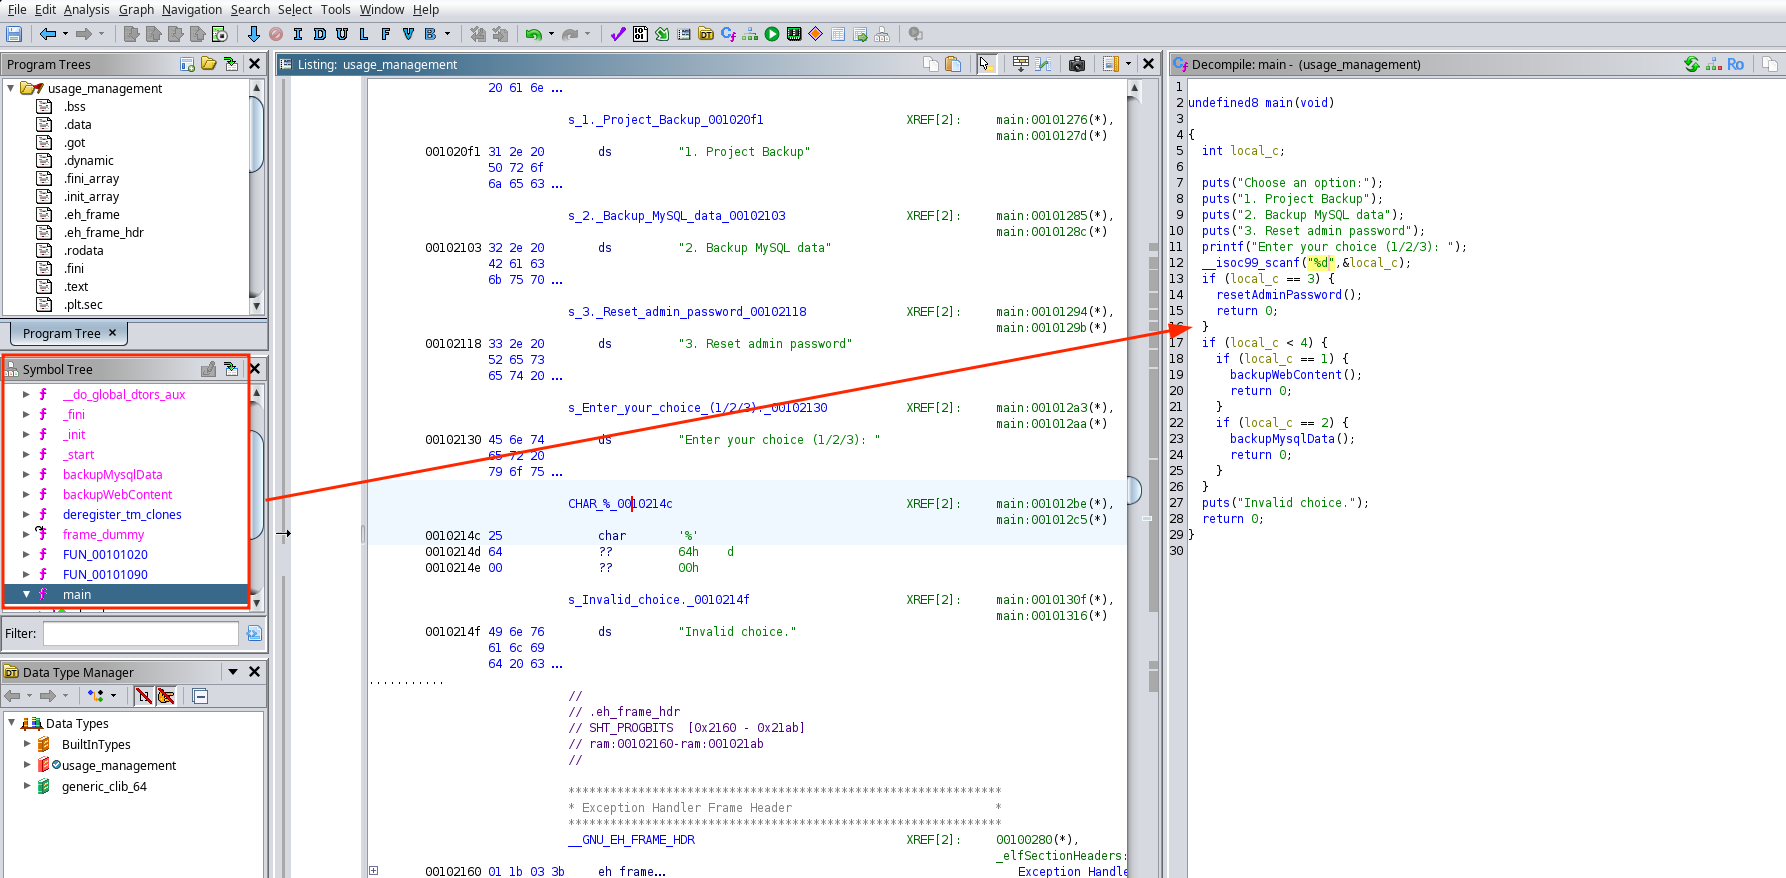Open the File menu
Viewport: 1786px width, 878px height.
tap(17, 9)
